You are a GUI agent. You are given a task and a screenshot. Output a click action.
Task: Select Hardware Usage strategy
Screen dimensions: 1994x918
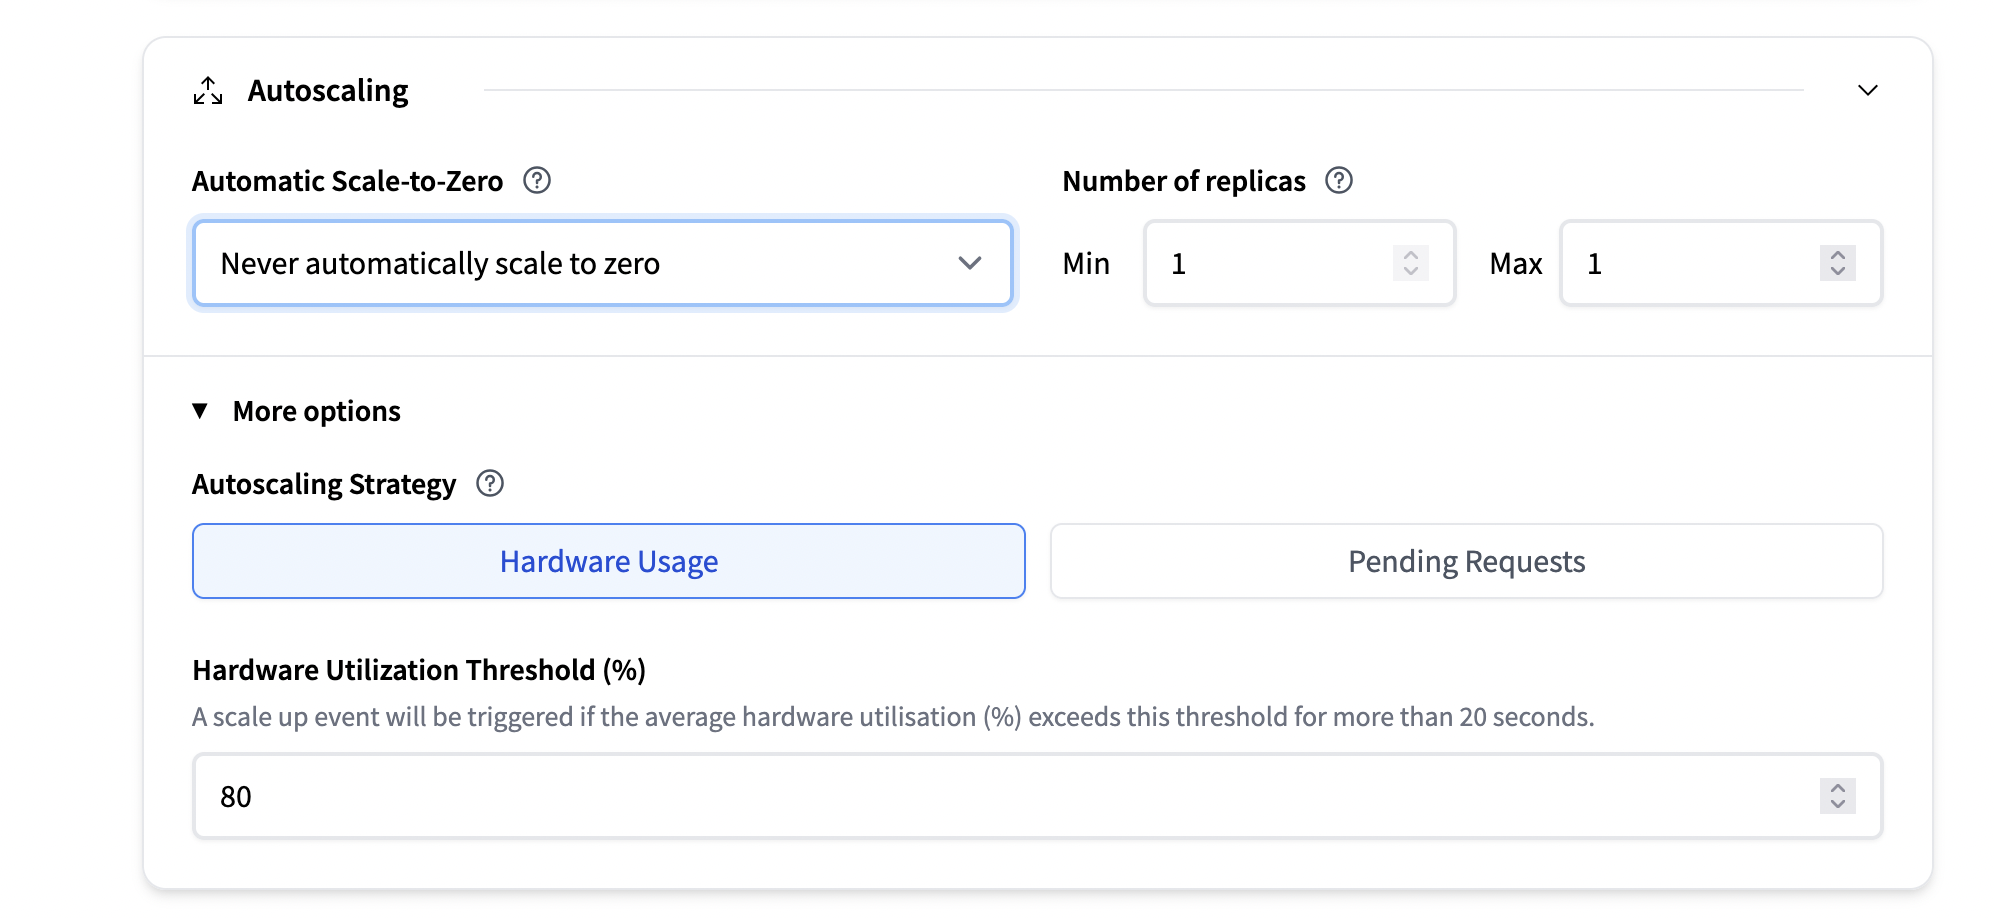click(608, 562)
